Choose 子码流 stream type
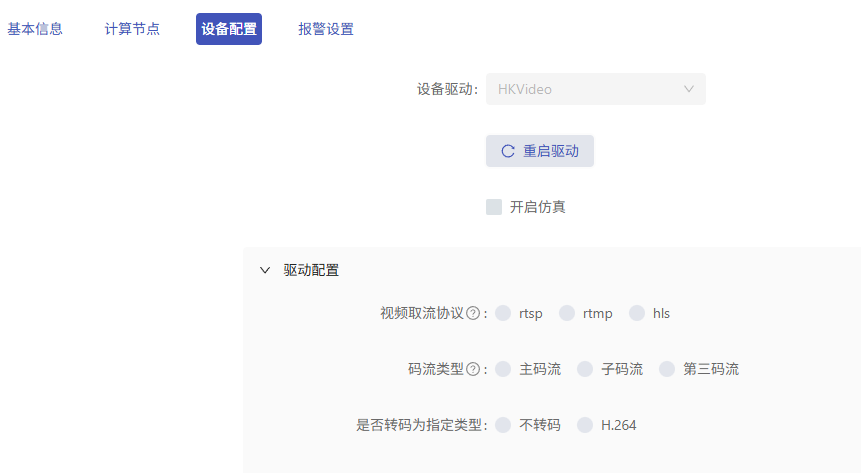 pyautogui.click(x=585, y=369)
